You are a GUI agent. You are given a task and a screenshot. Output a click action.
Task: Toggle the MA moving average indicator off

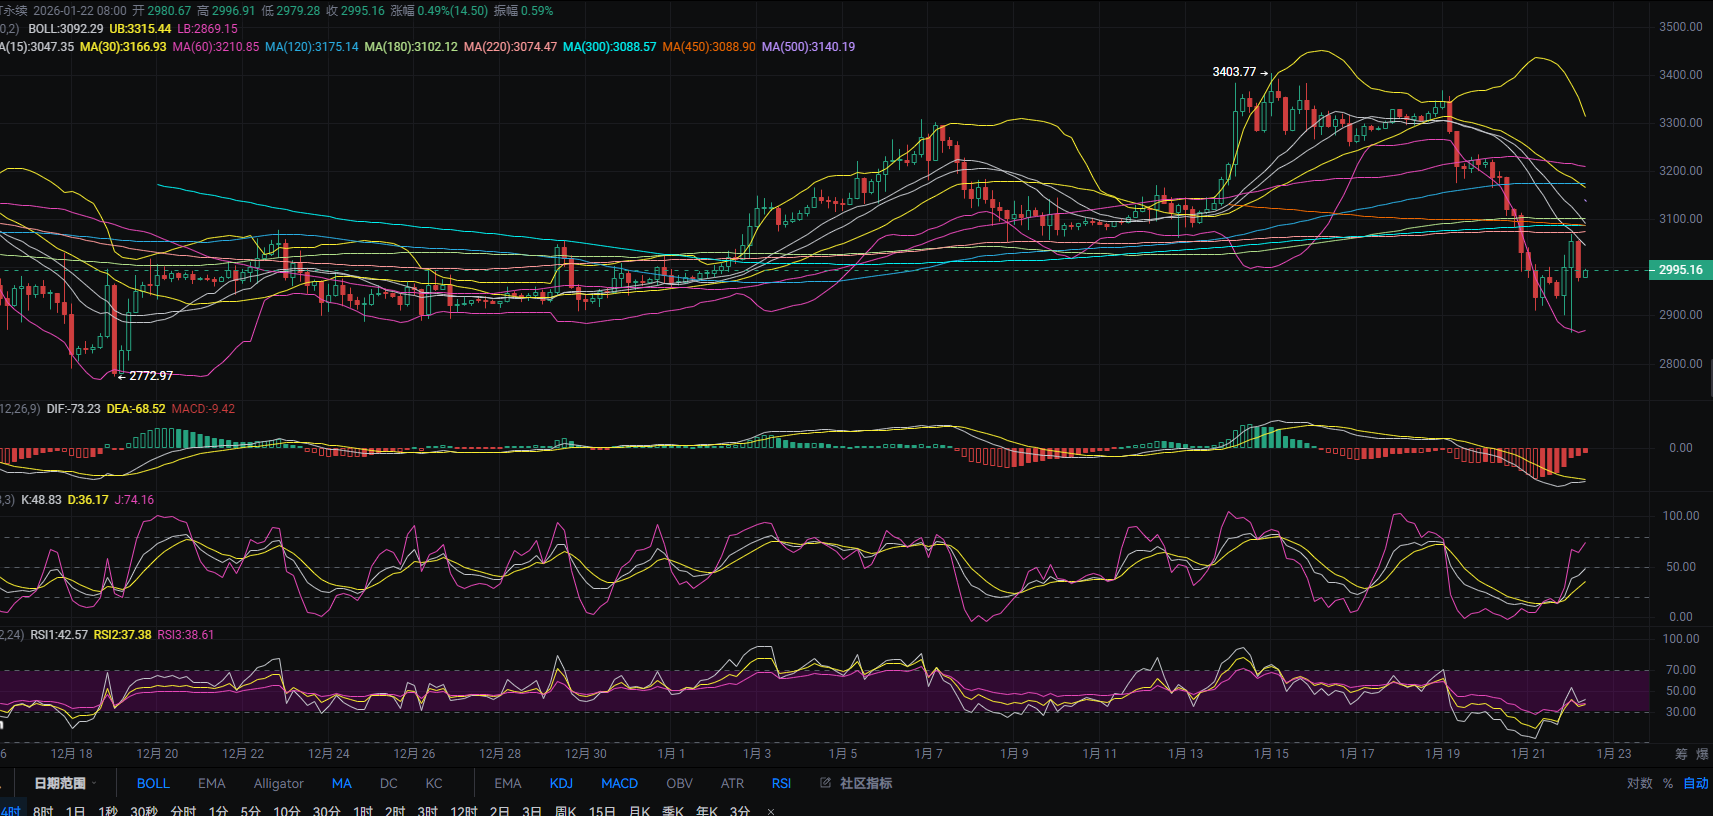(x=342, y=783)
